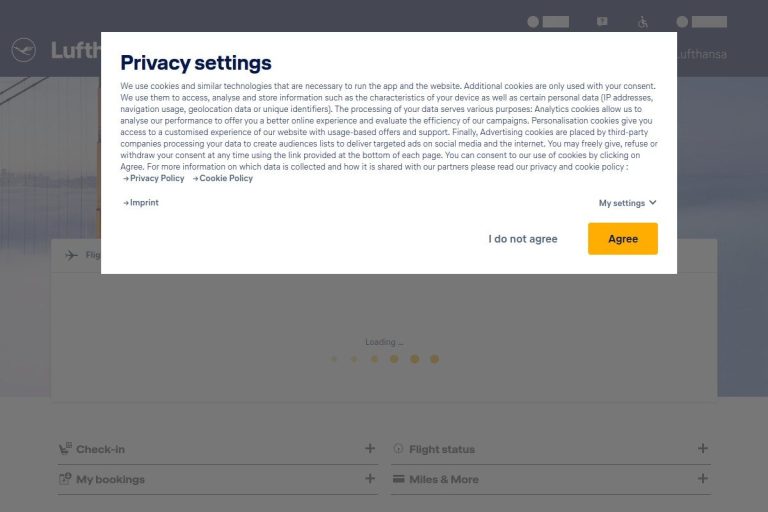
Task: Open the Miles & More label
Action: (444, 479)
